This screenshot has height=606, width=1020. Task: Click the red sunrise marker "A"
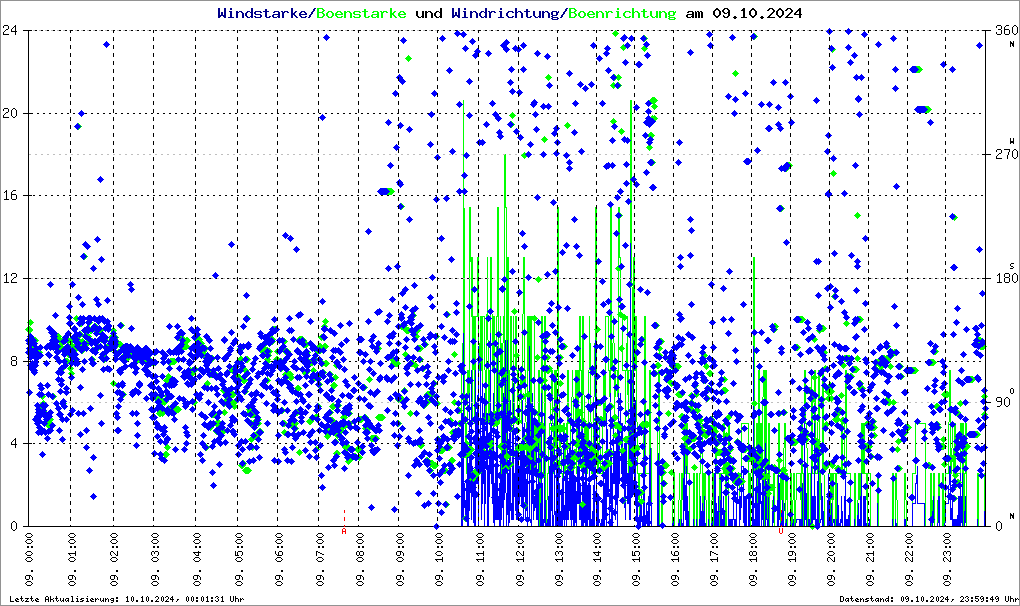(x=344, y=531)
